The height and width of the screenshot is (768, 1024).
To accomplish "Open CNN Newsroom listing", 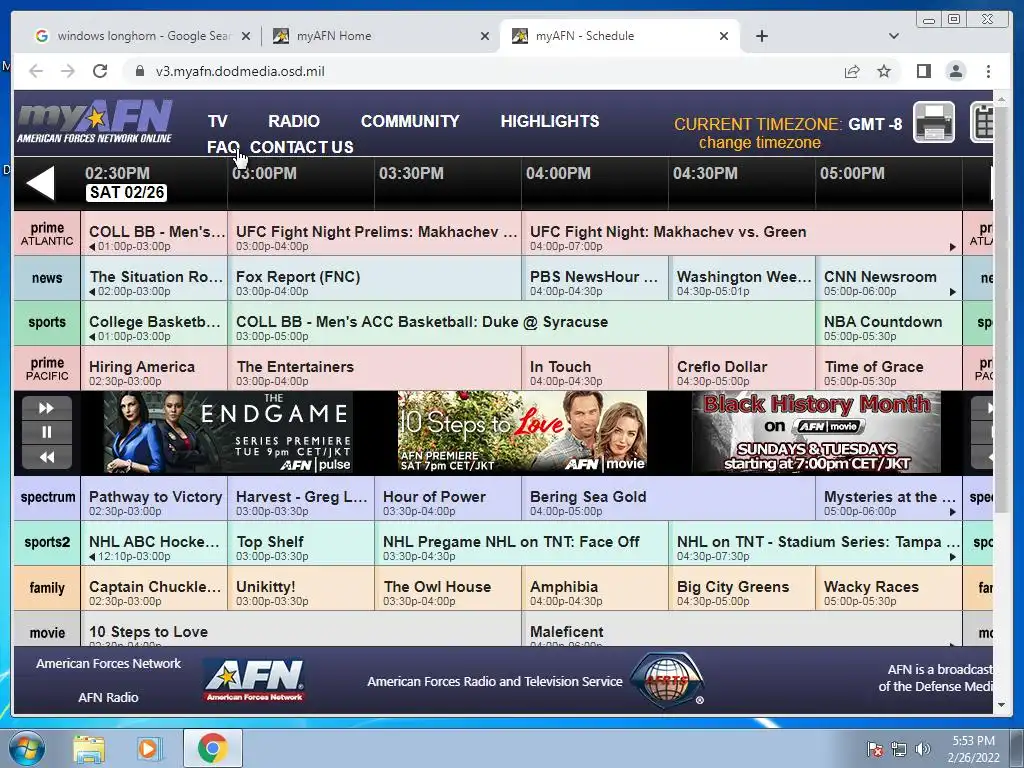I will (x=889, y=278).
